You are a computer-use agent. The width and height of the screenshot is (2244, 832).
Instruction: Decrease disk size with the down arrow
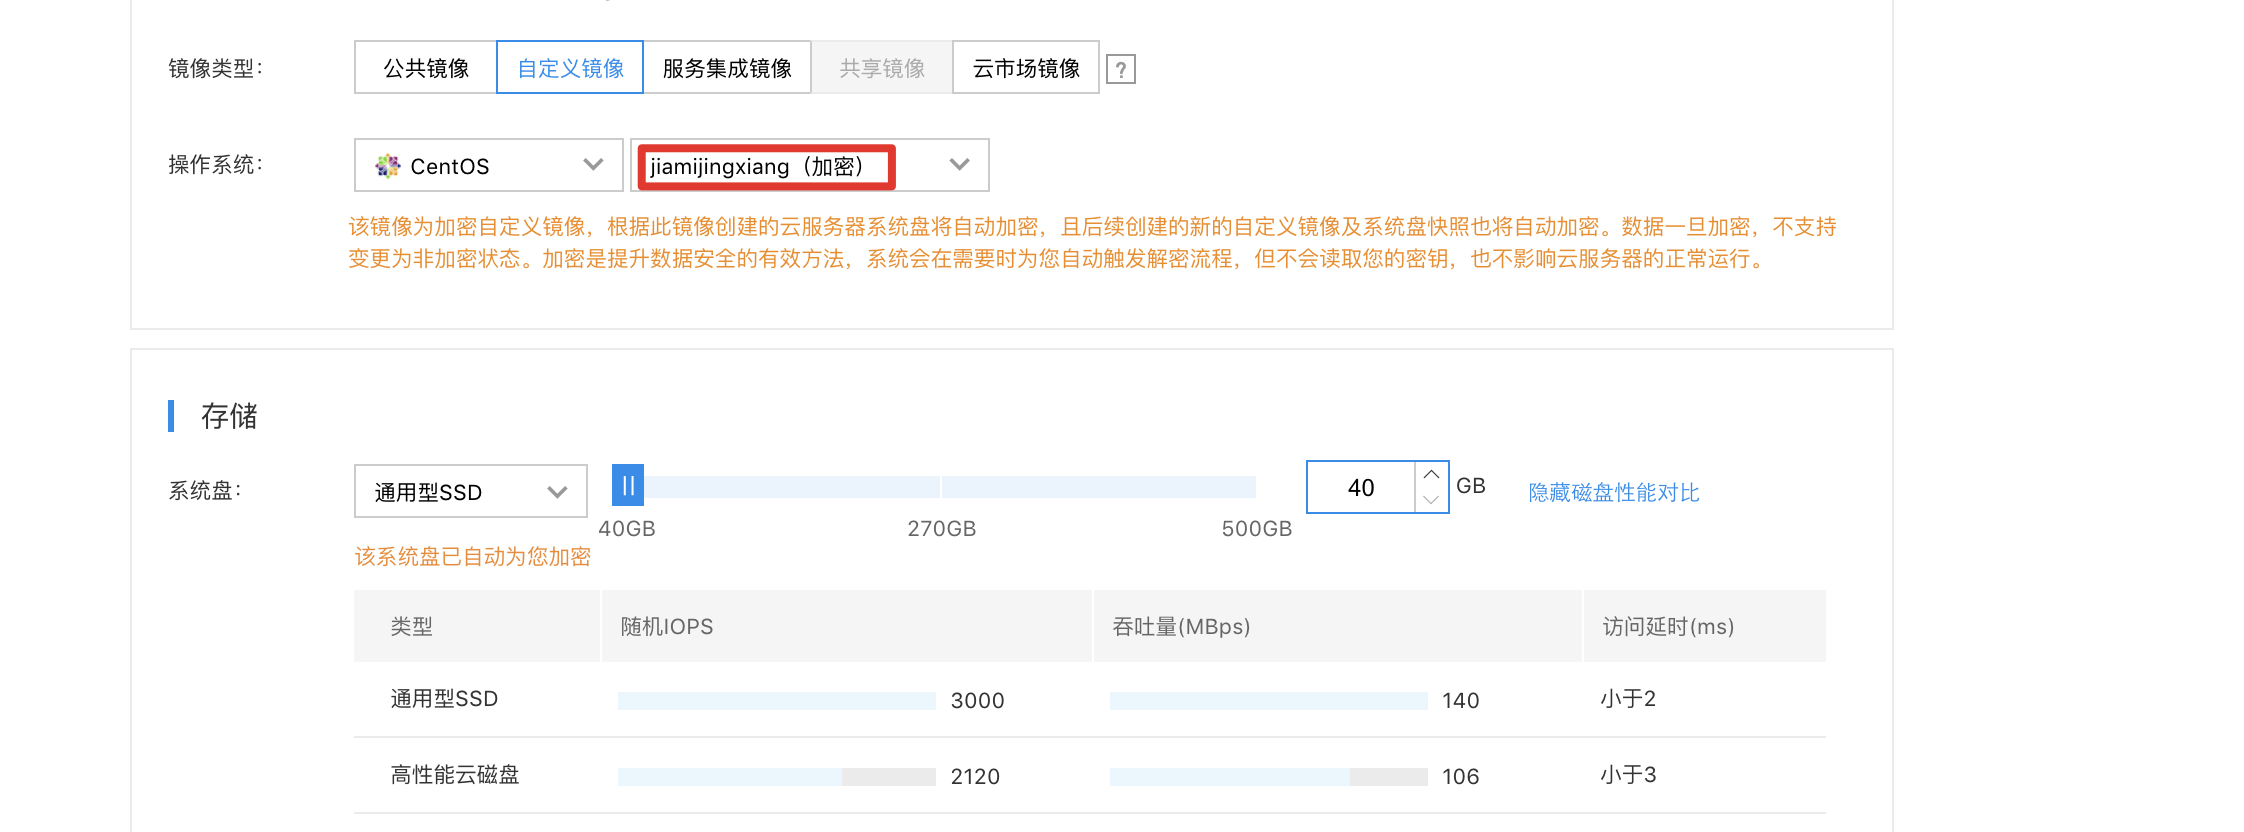coord(1431,499)
